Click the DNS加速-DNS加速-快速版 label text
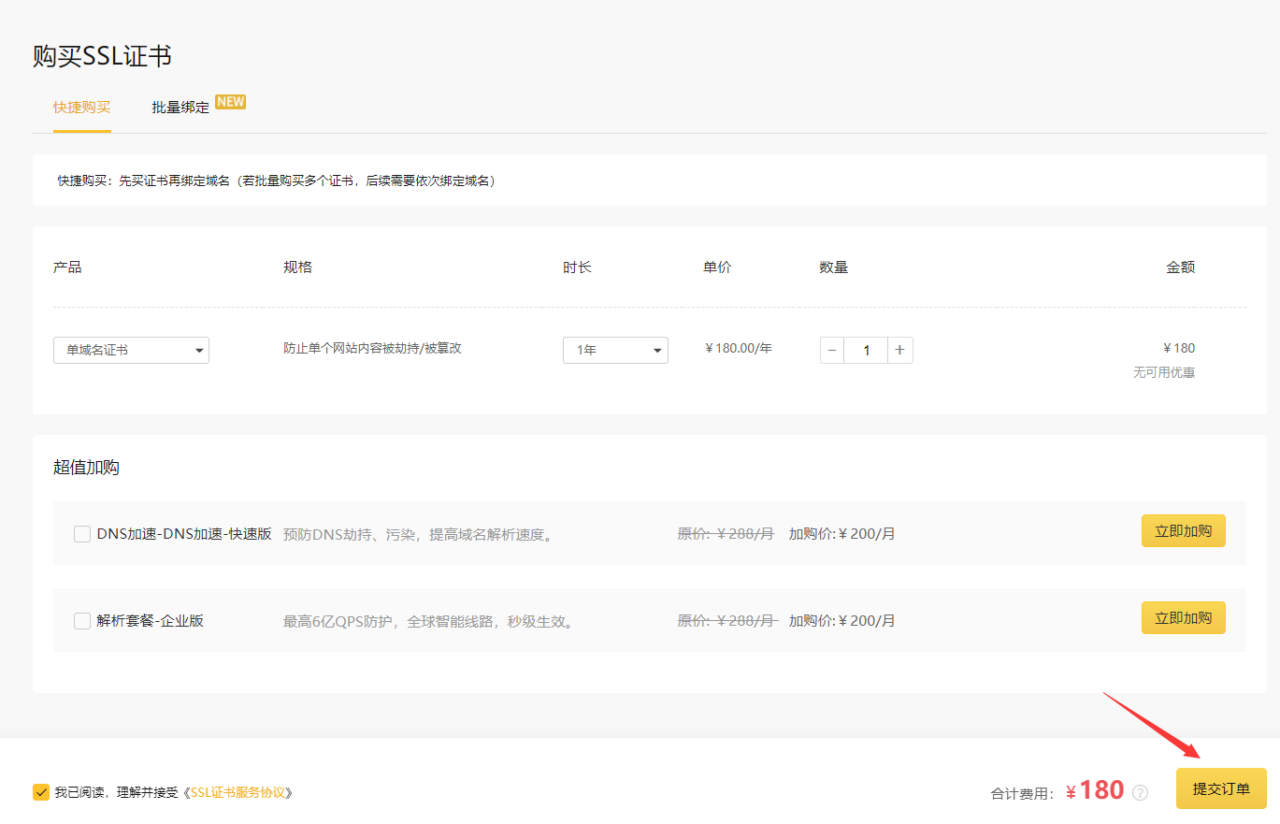The width and height of the screenshot is (1280, 824). (184, 534)
